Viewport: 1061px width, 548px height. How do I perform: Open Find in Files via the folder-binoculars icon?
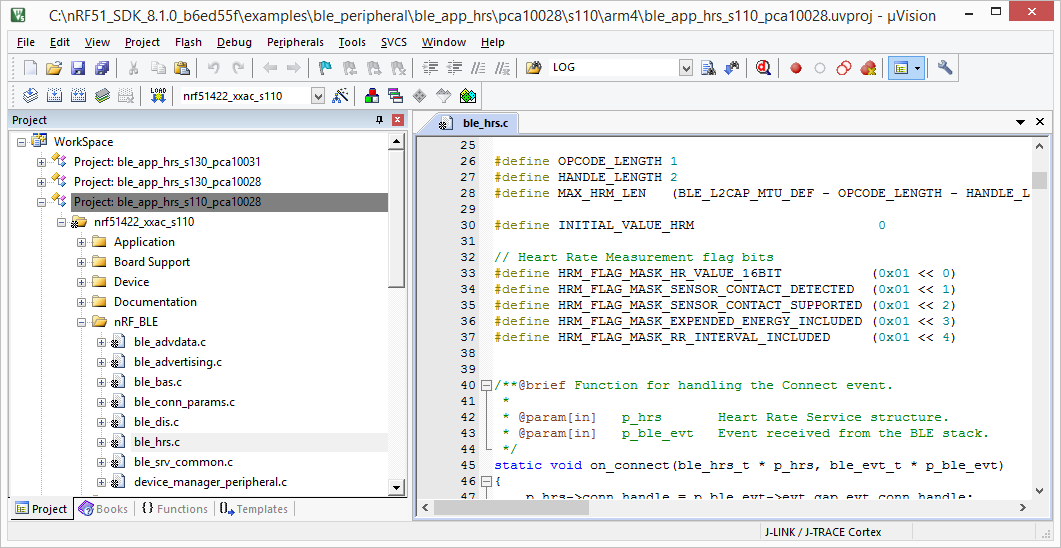coord(534,68)
